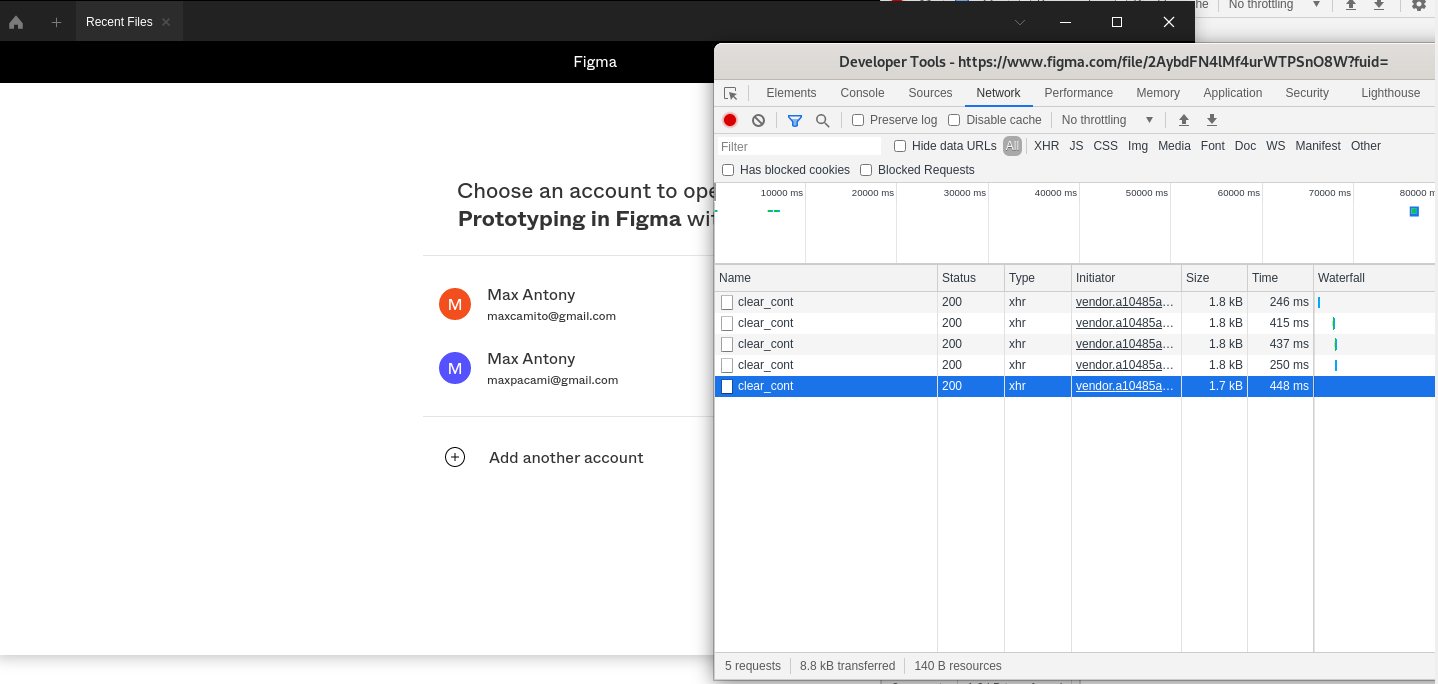This screenshot has width=1438, height=684.
Task: Sort by Size column header
Action: pyautogui.click(x=1214, y=278)
